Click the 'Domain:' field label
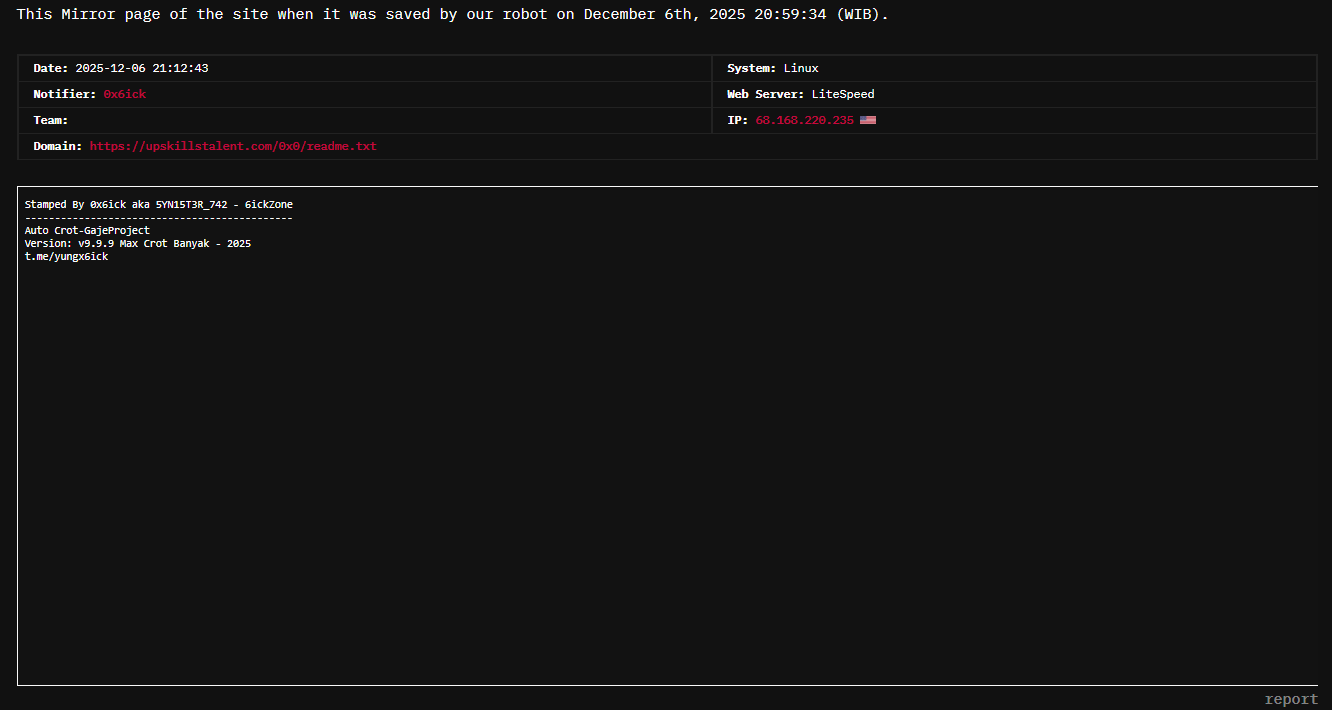This screenshot has width=1332, height=710. click(x=58, y=146)
